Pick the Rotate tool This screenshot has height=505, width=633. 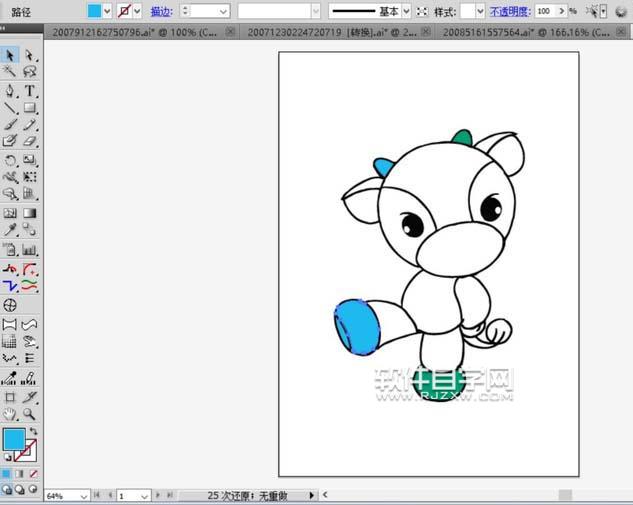pos(10,160)
